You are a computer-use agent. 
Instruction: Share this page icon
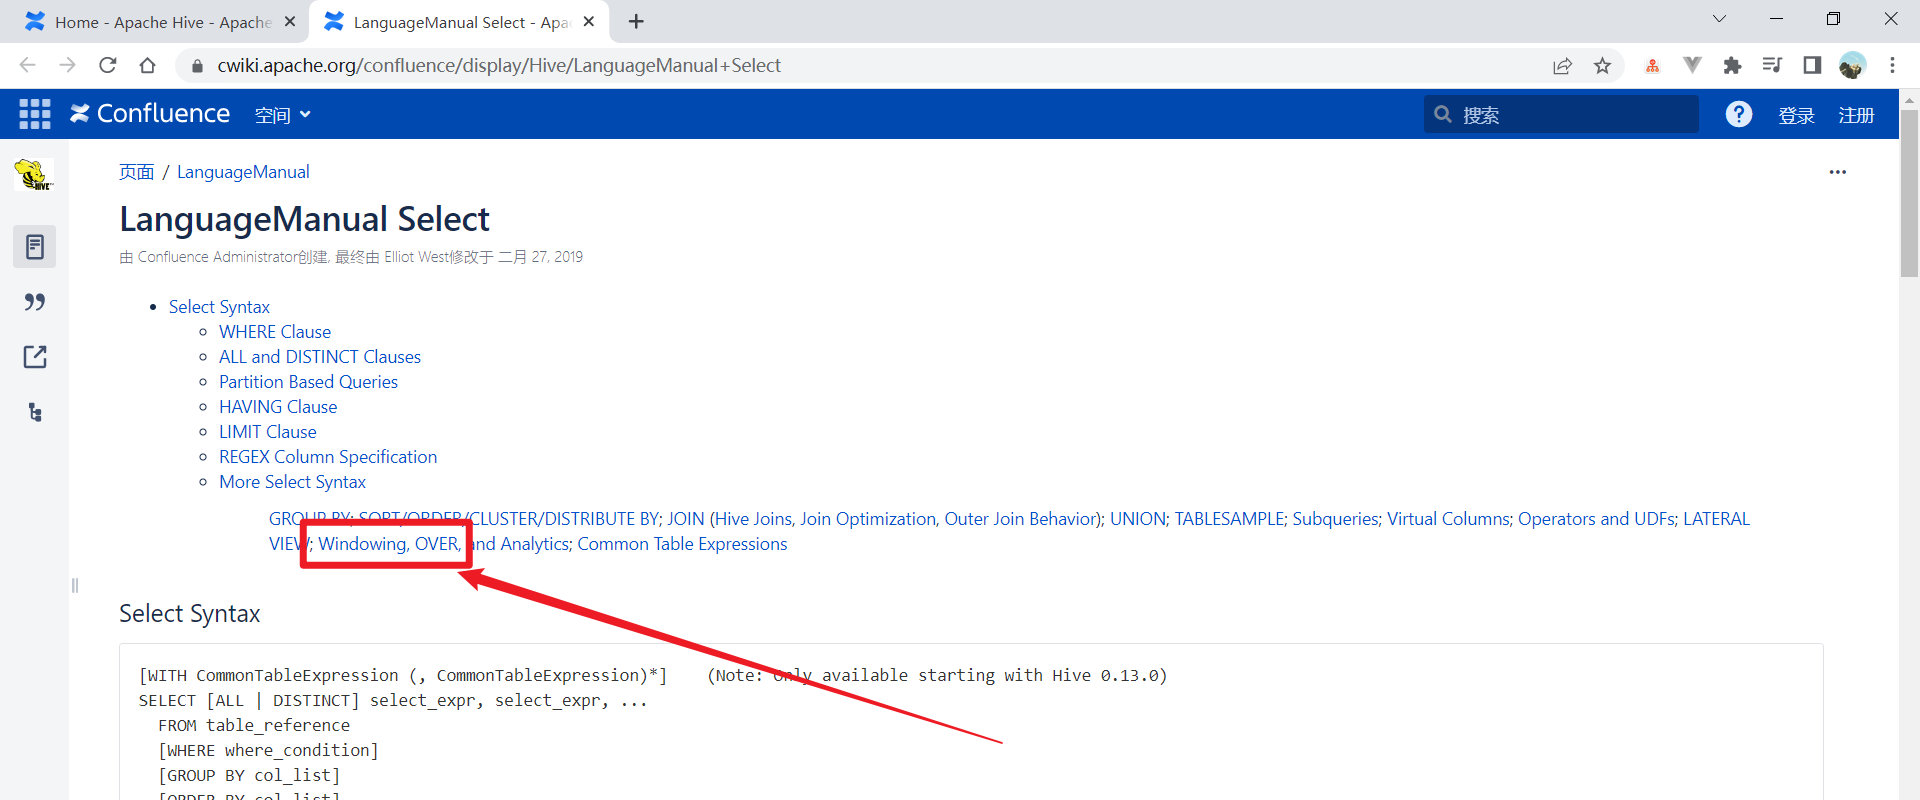1562,66
